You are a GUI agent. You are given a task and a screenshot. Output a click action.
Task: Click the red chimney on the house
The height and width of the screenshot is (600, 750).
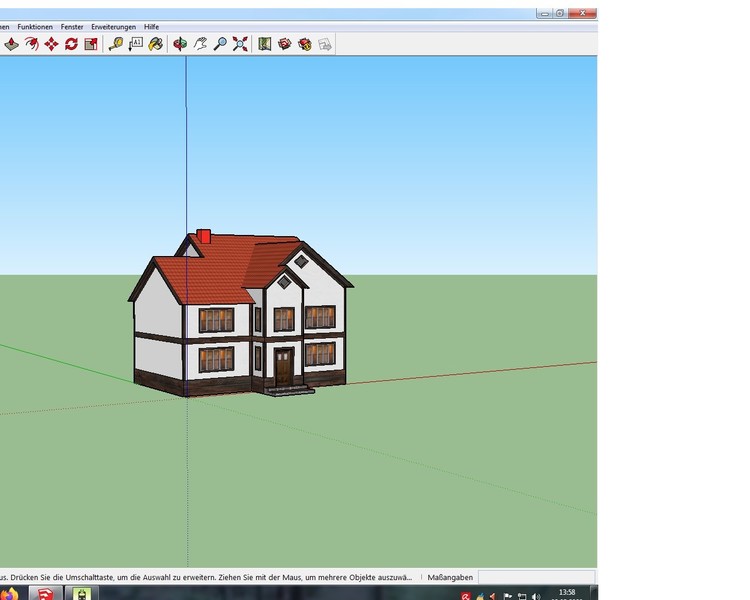click(204, 236)
